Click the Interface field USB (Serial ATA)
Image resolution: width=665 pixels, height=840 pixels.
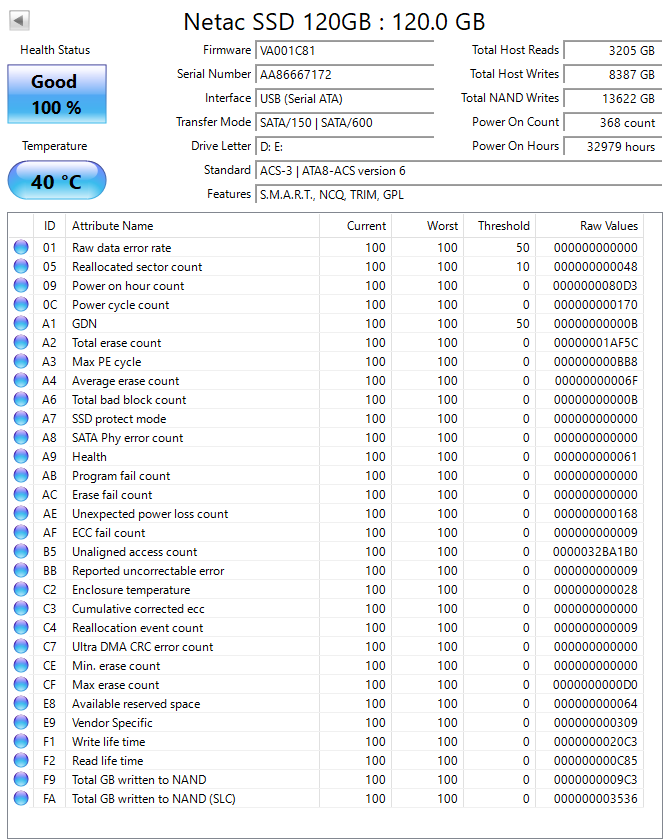tap(345, 99)
